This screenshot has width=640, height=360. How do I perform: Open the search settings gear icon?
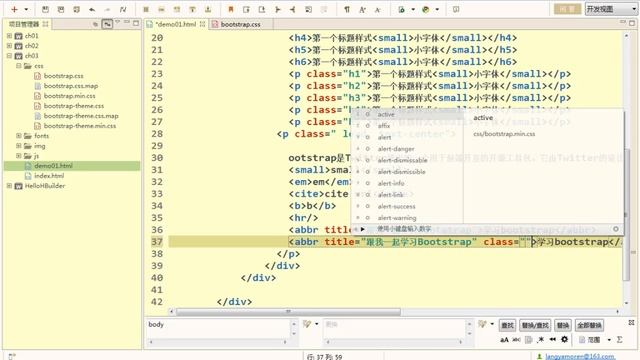pos(564,339)
